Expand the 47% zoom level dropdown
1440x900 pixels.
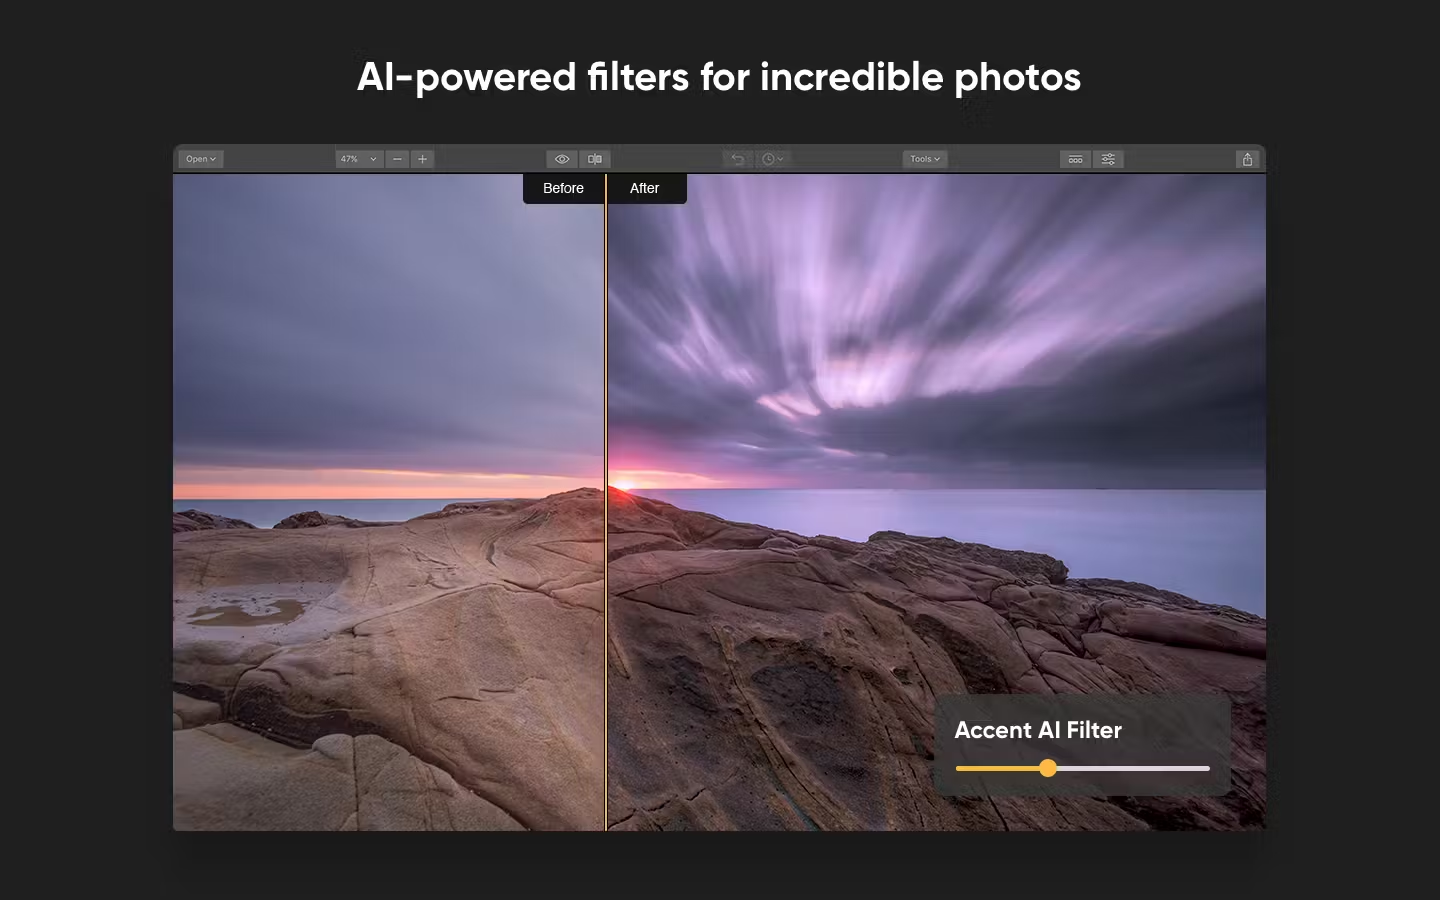358,159
